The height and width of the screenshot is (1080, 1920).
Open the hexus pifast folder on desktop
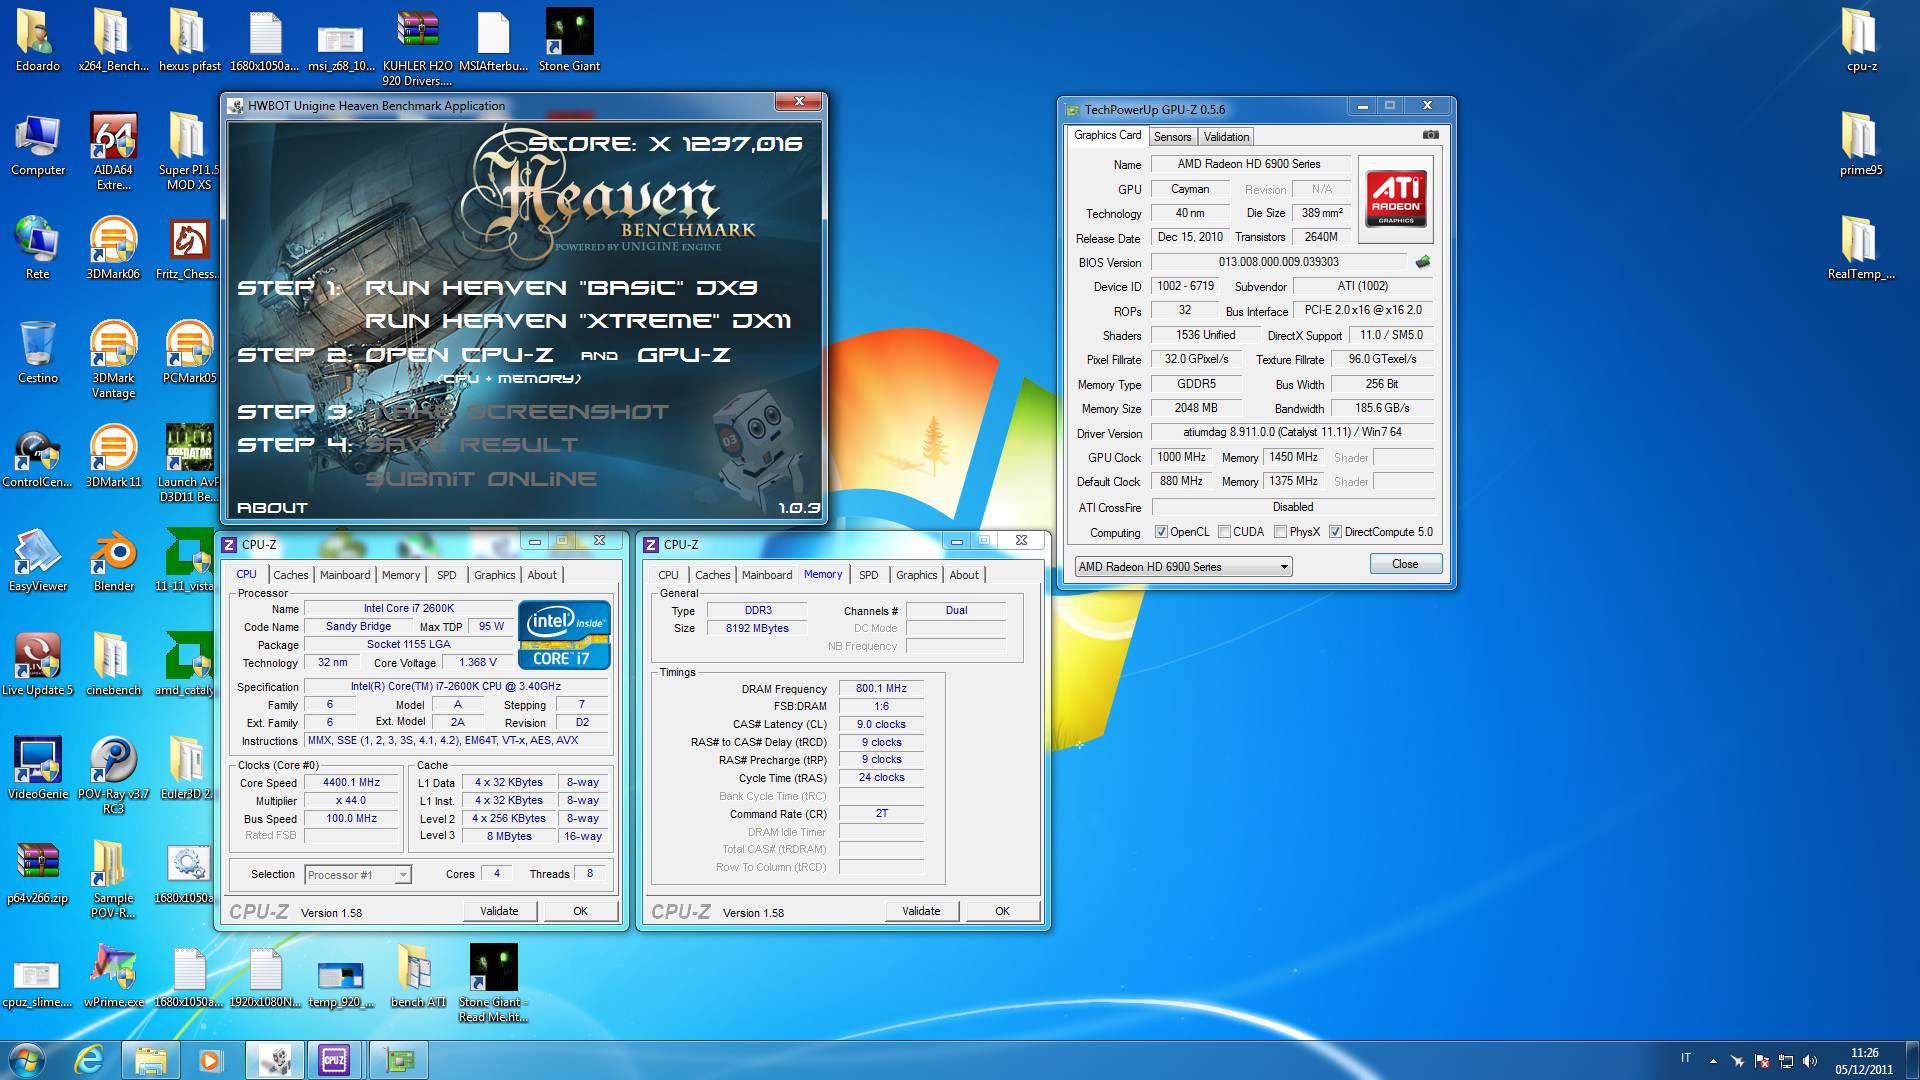(189, 40)
